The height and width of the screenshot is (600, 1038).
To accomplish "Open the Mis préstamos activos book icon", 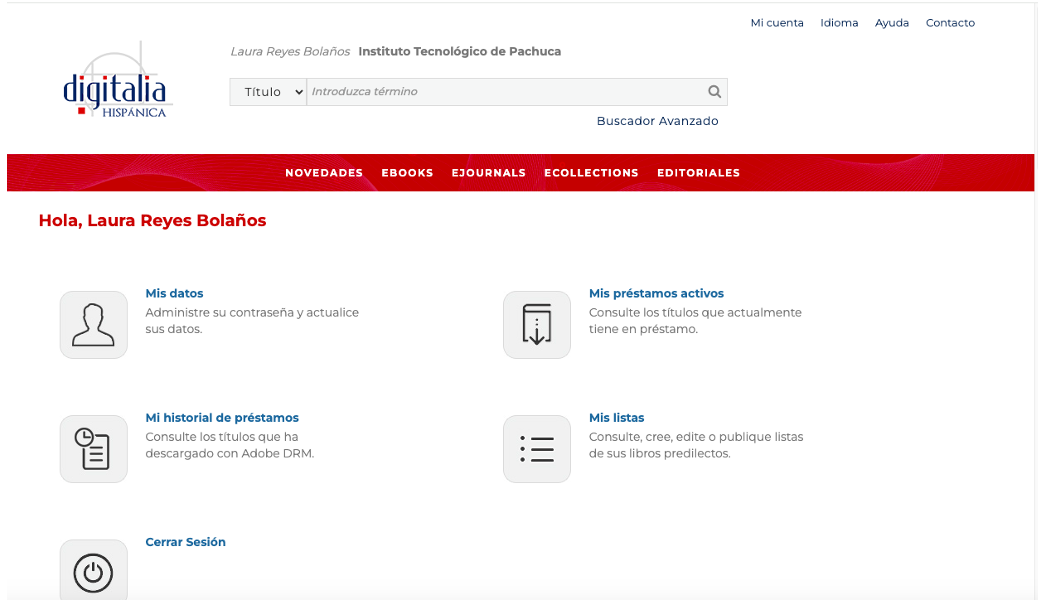I will coord(536,324).
